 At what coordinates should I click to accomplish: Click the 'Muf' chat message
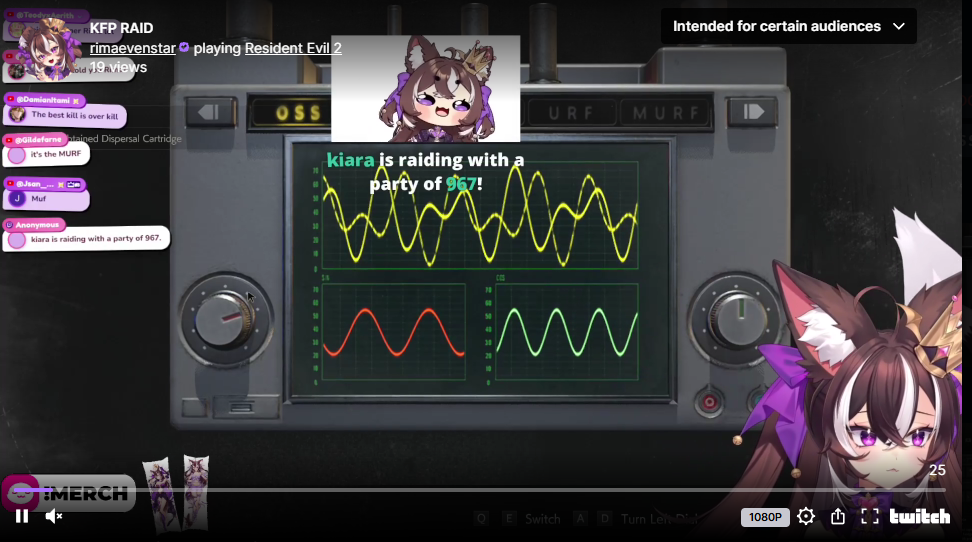click(x=46, y=199)
